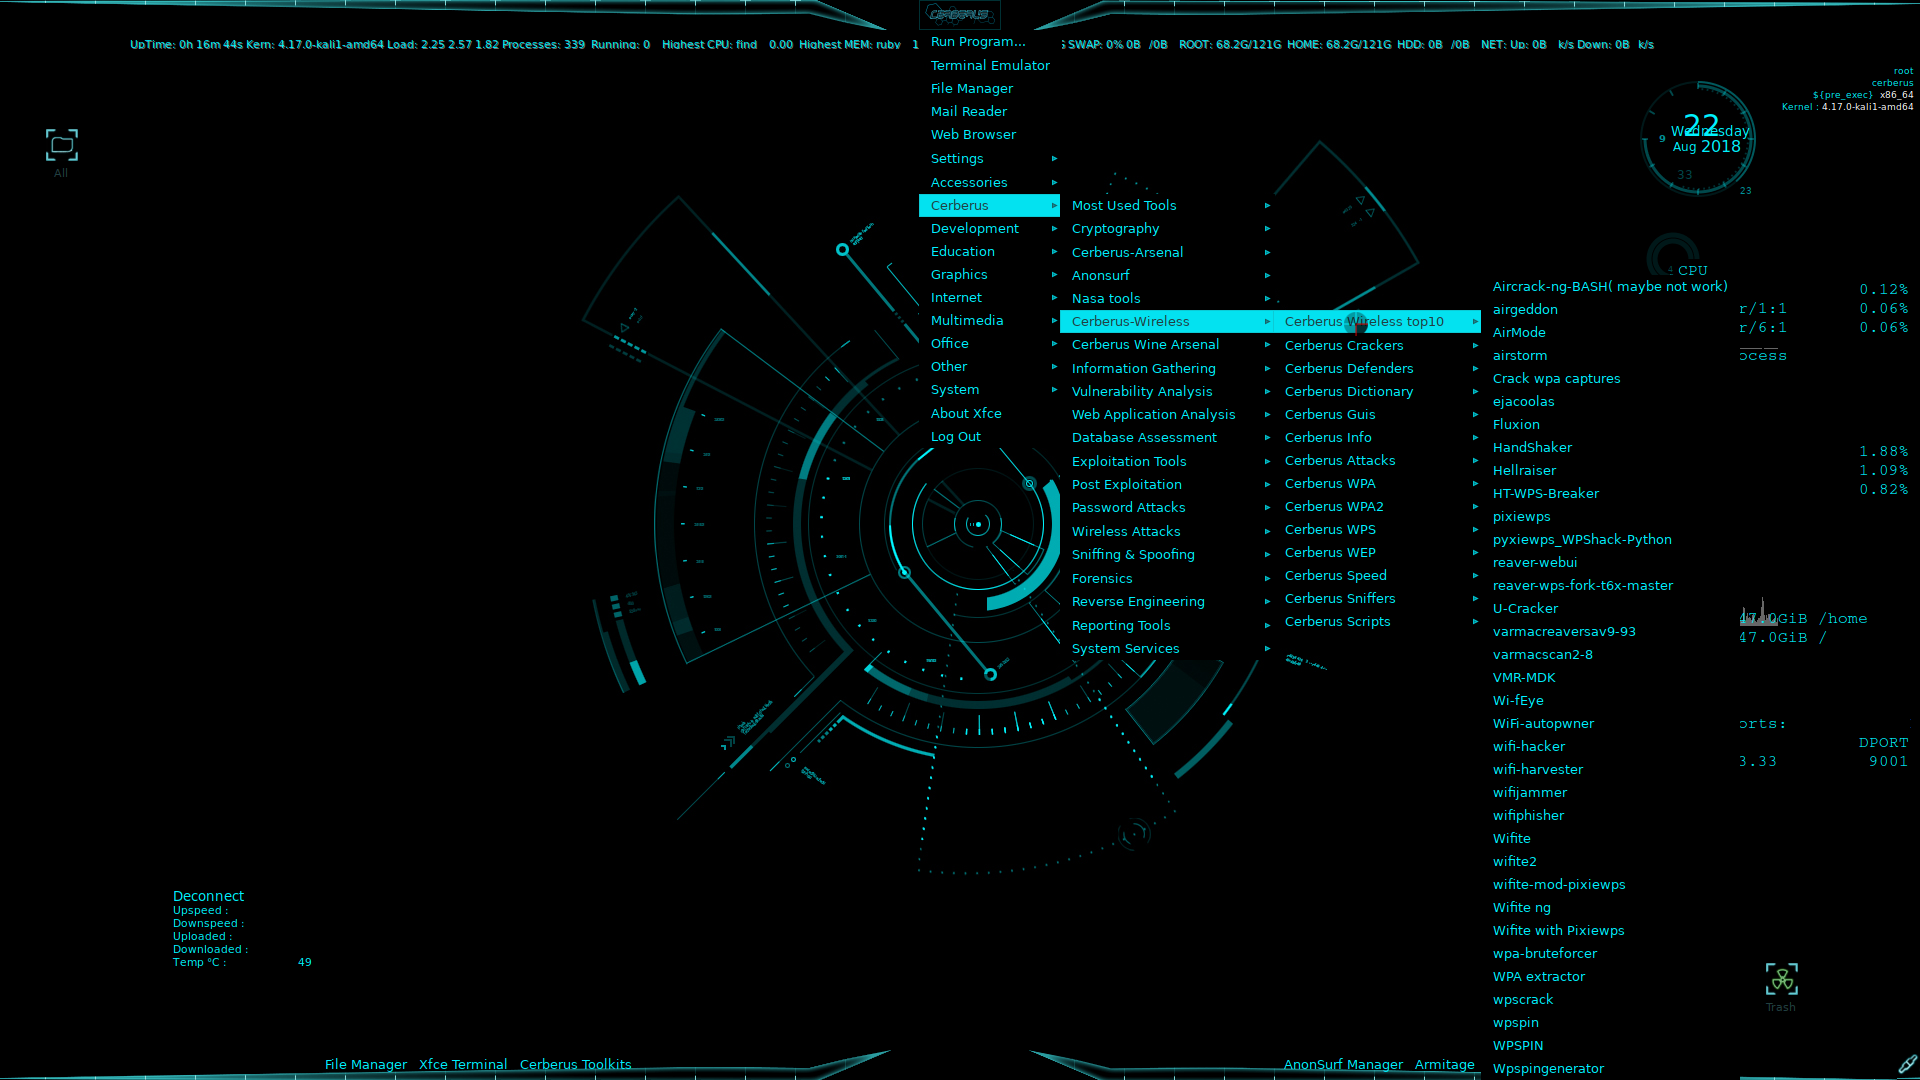Select Log Out from main menu
The width and height of the screenshot is (1920, 1080).
955,436
